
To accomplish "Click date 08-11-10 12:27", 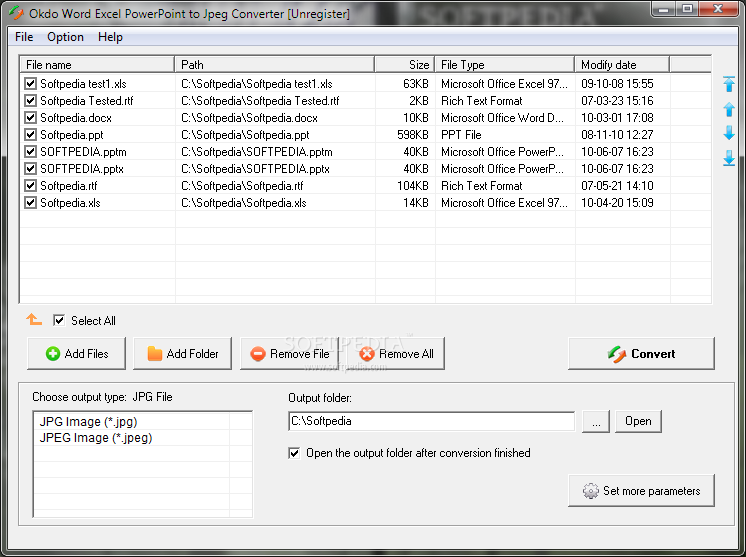I will [x=617, y=135].
